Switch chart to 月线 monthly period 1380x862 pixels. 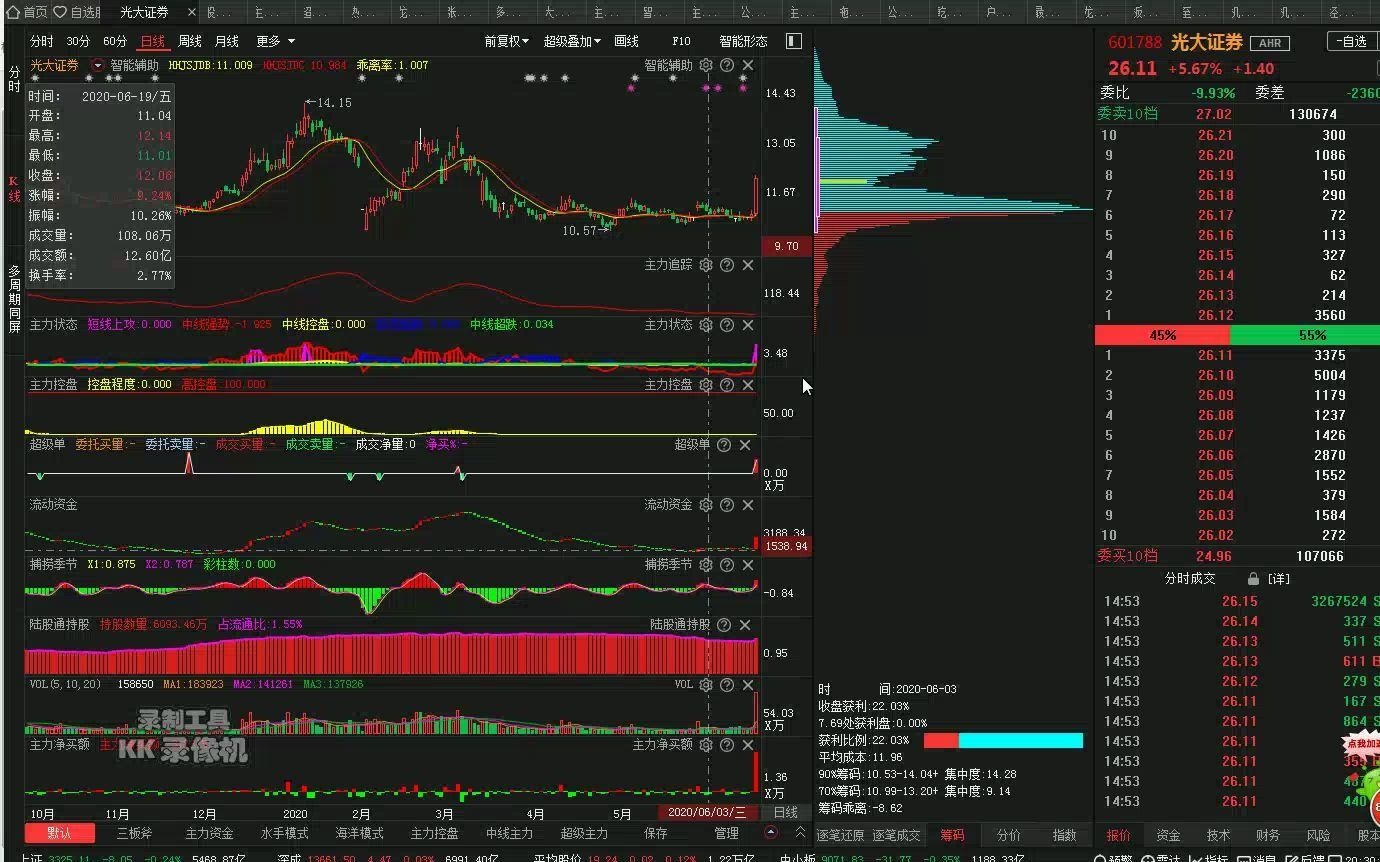coord(227,41)
